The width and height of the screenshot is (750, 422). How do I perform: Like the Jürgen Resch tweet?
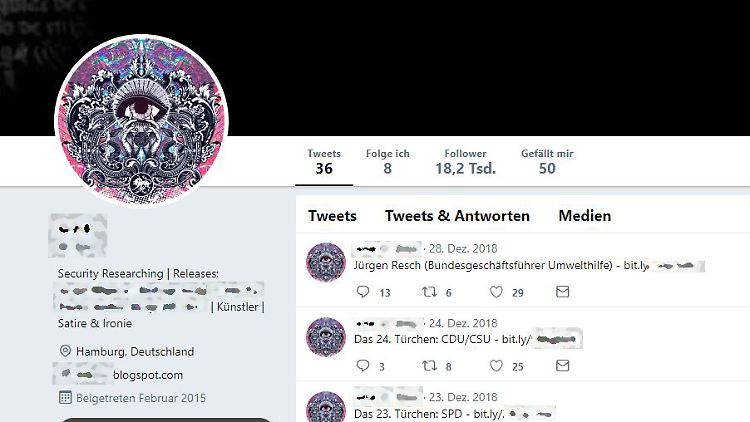click(x=496, y=291)
